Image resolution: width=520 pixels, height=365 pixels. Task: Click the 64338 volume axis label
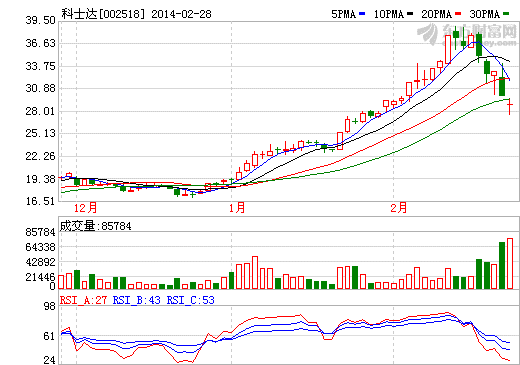[x=40, y=247]
